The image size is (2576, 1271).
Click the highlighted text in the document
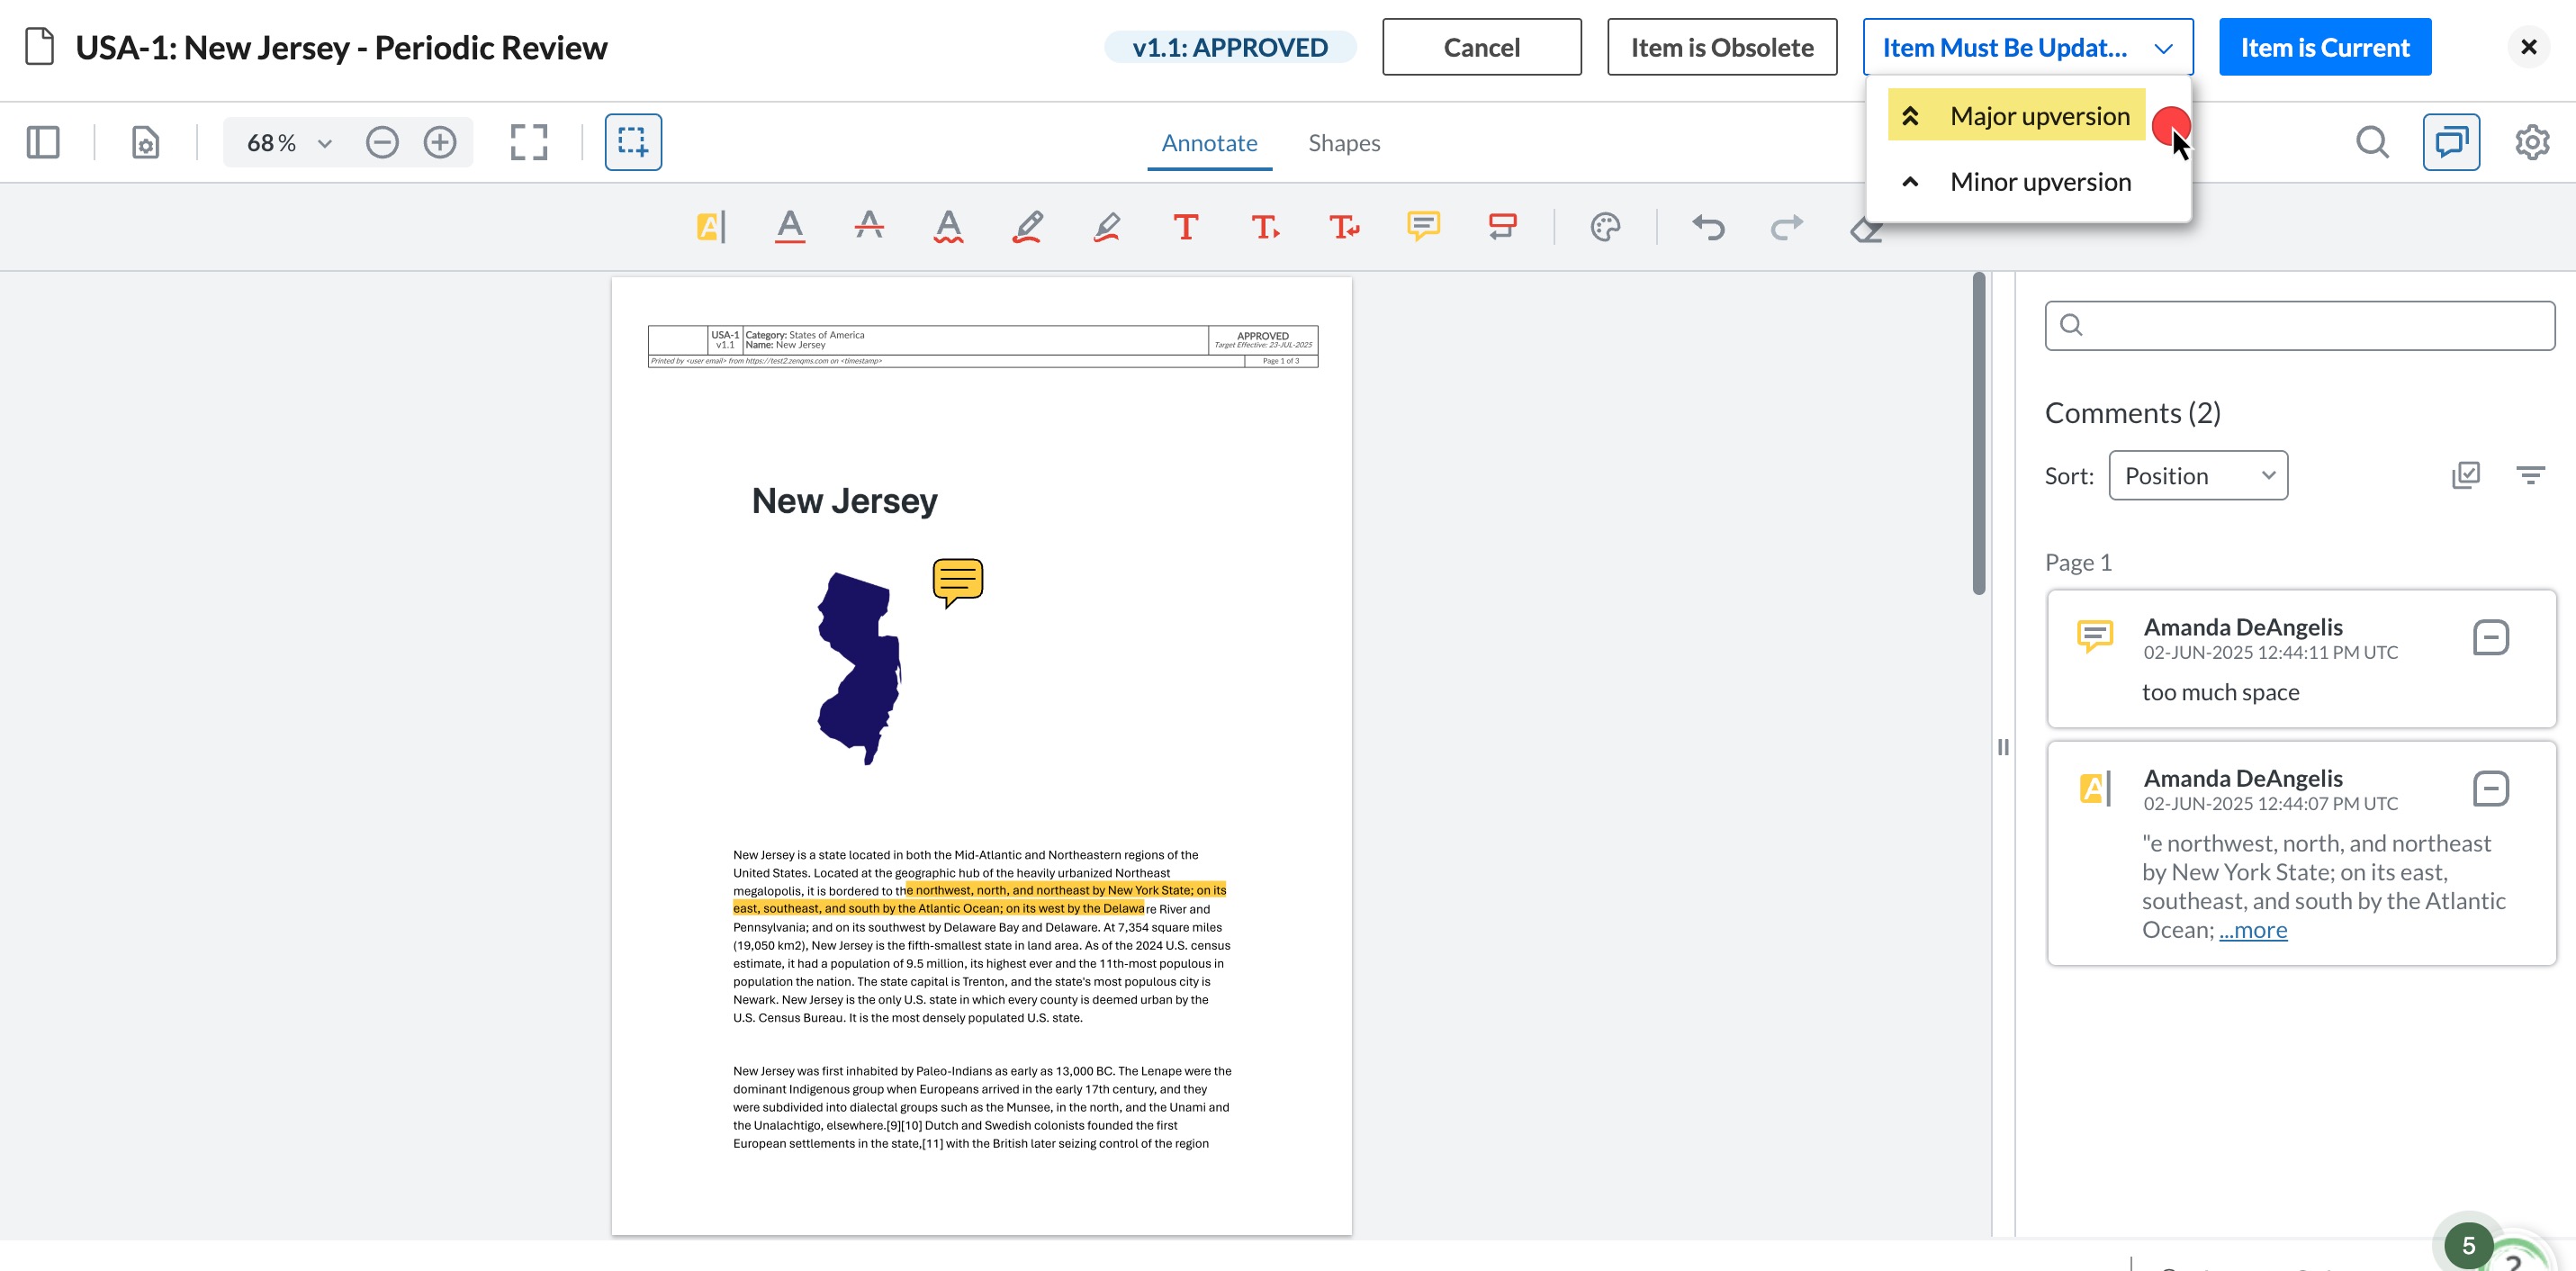(x=979, y=899)
